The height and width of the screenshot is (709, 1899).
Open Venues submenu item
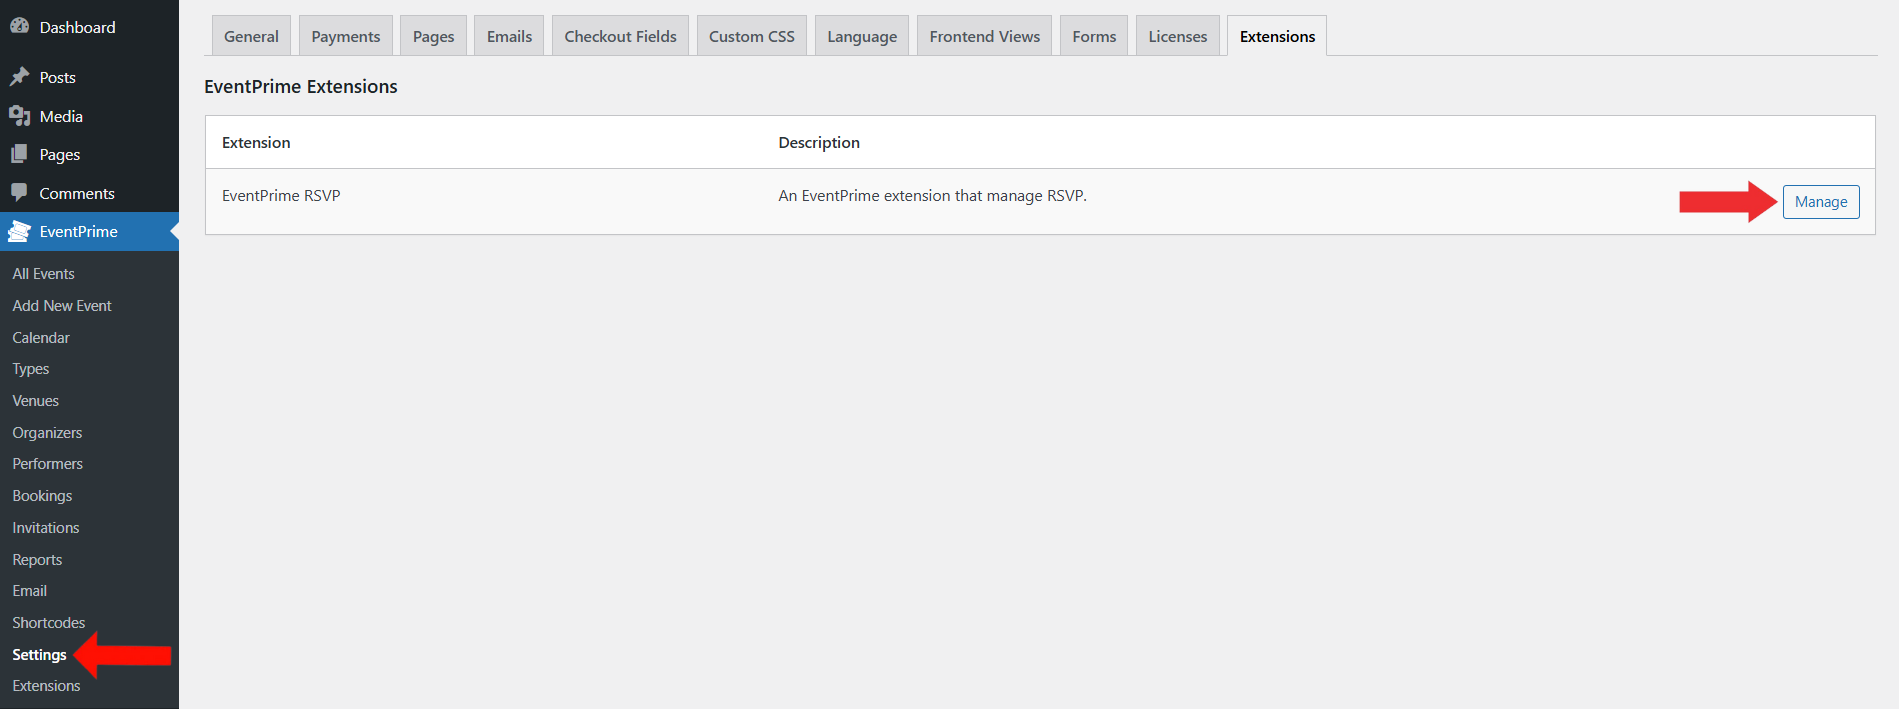pos(35,400)
